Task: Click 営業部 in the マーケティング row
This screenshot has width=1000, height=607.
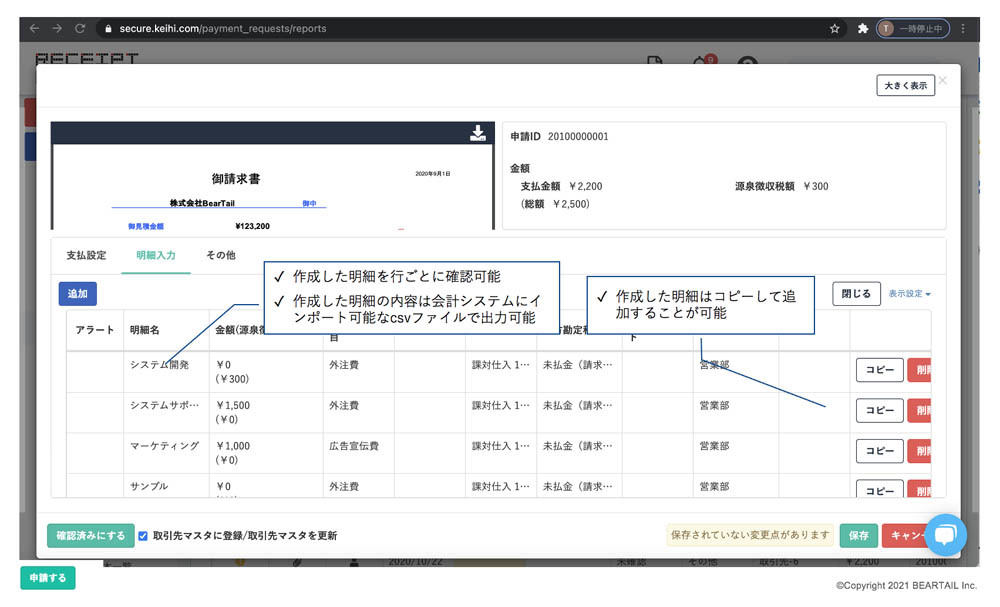Action: click(714, 446)
